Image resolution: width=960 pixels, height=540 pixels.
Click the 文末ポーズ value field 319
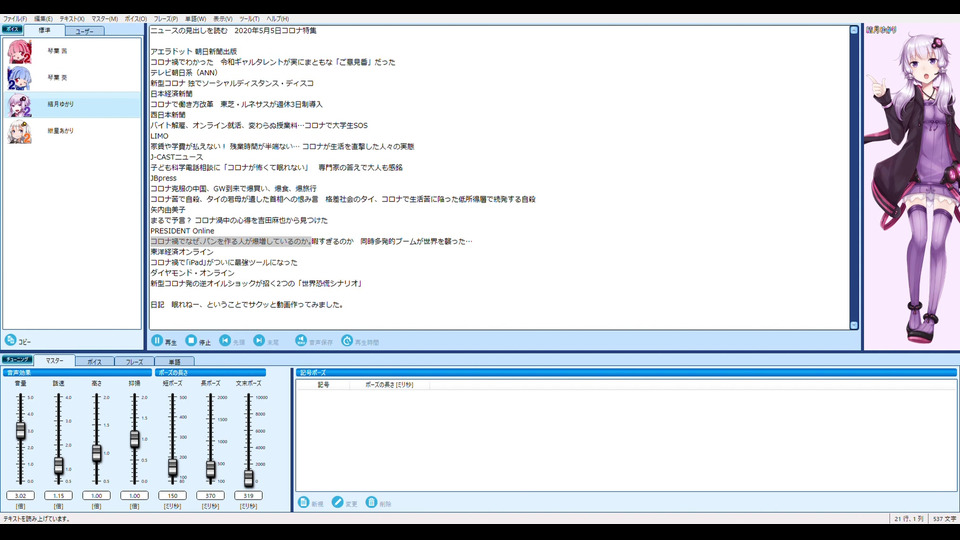coord(249,495)
